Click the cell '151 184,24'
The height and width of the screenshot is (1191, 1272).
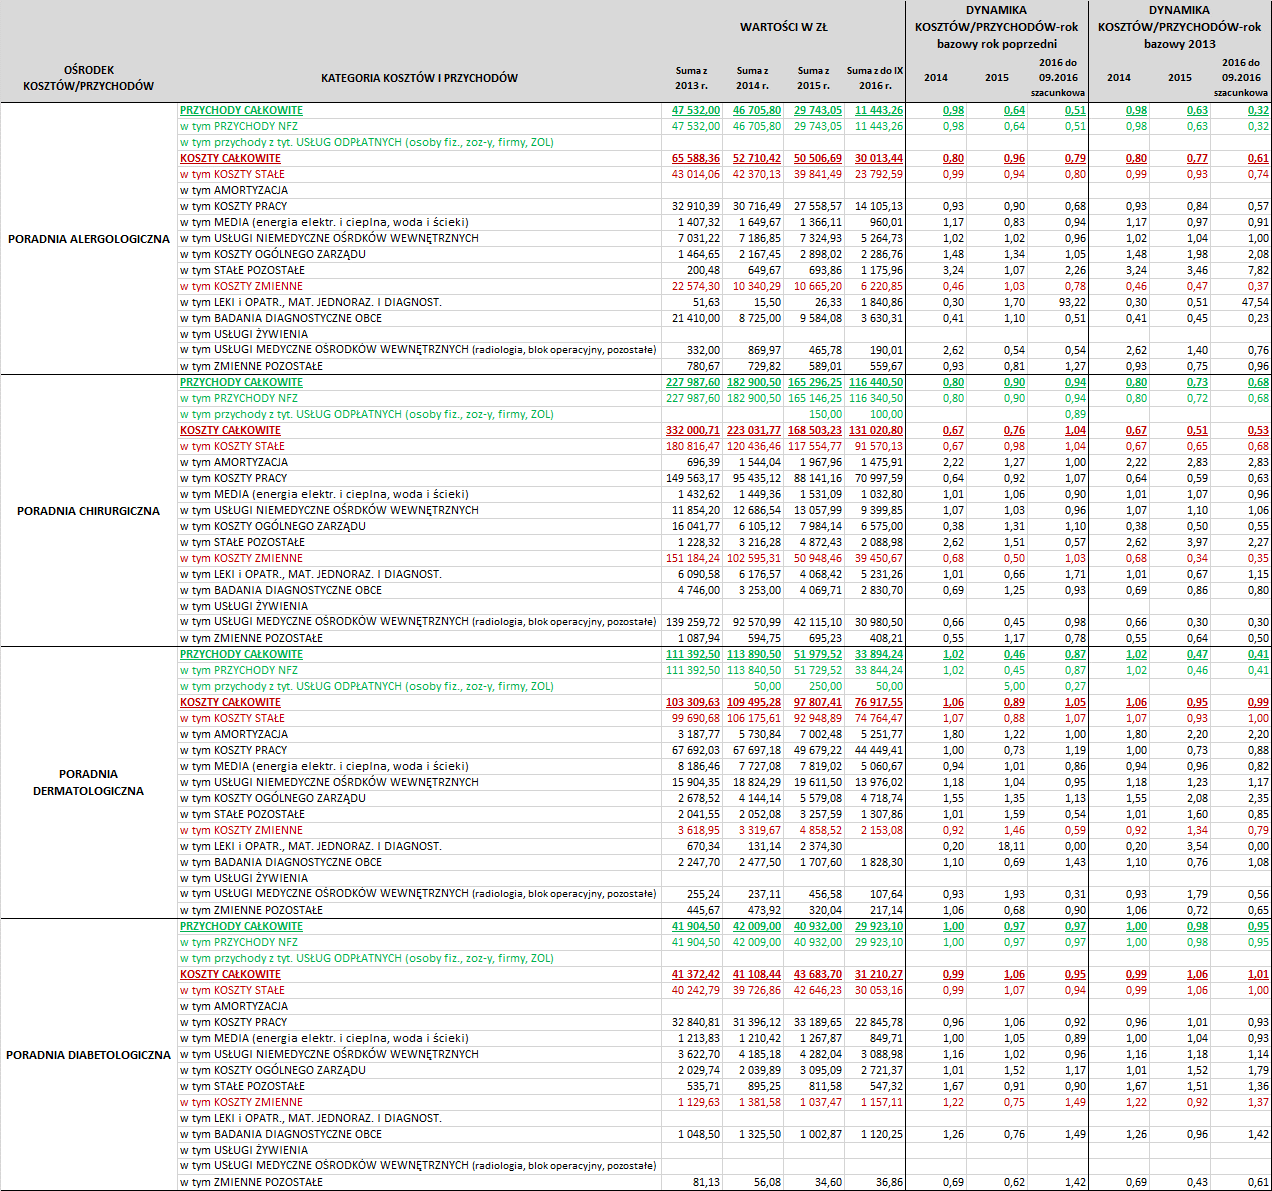click(692, 558)
